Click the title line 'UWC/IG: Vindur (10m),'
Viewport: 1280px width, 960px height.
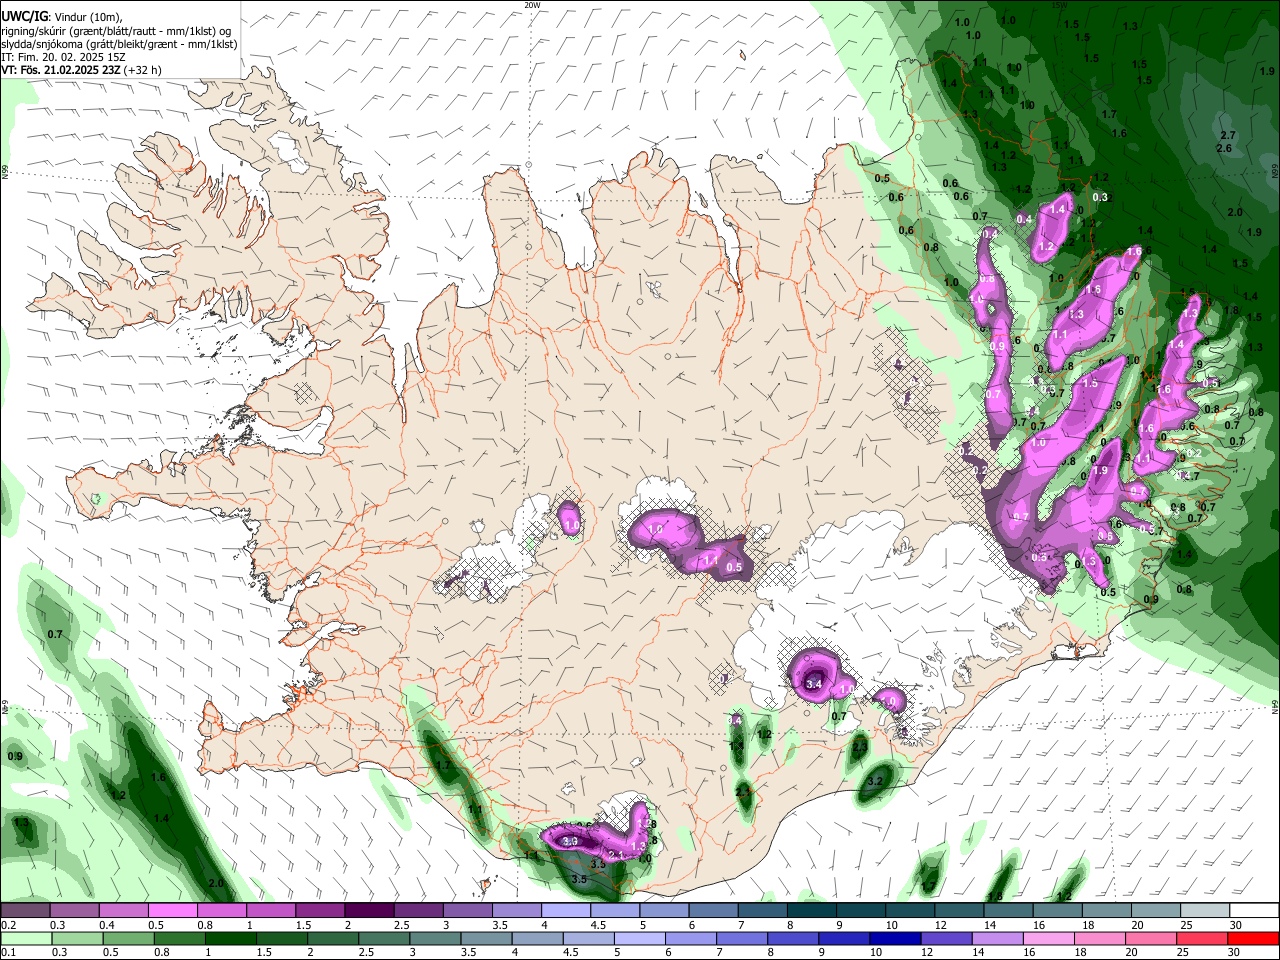(x=61, y=16)
